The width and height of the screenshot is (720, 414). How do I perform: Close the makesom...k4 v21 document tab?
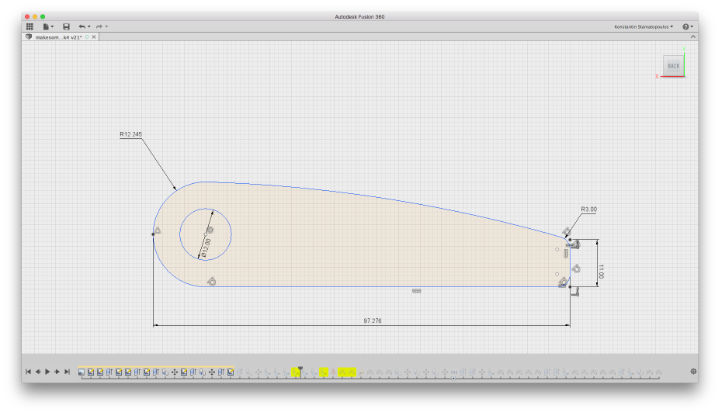(94, 37)
